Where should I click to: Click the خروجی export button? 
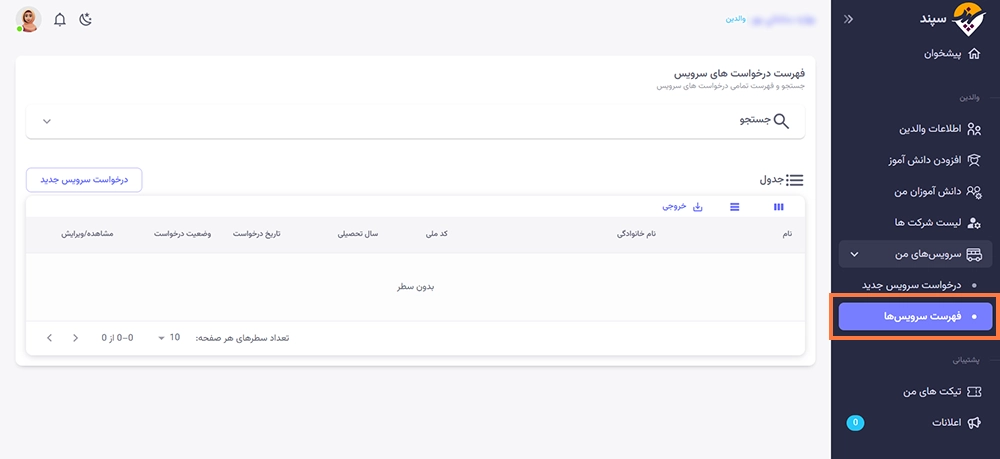coord(683,207)
